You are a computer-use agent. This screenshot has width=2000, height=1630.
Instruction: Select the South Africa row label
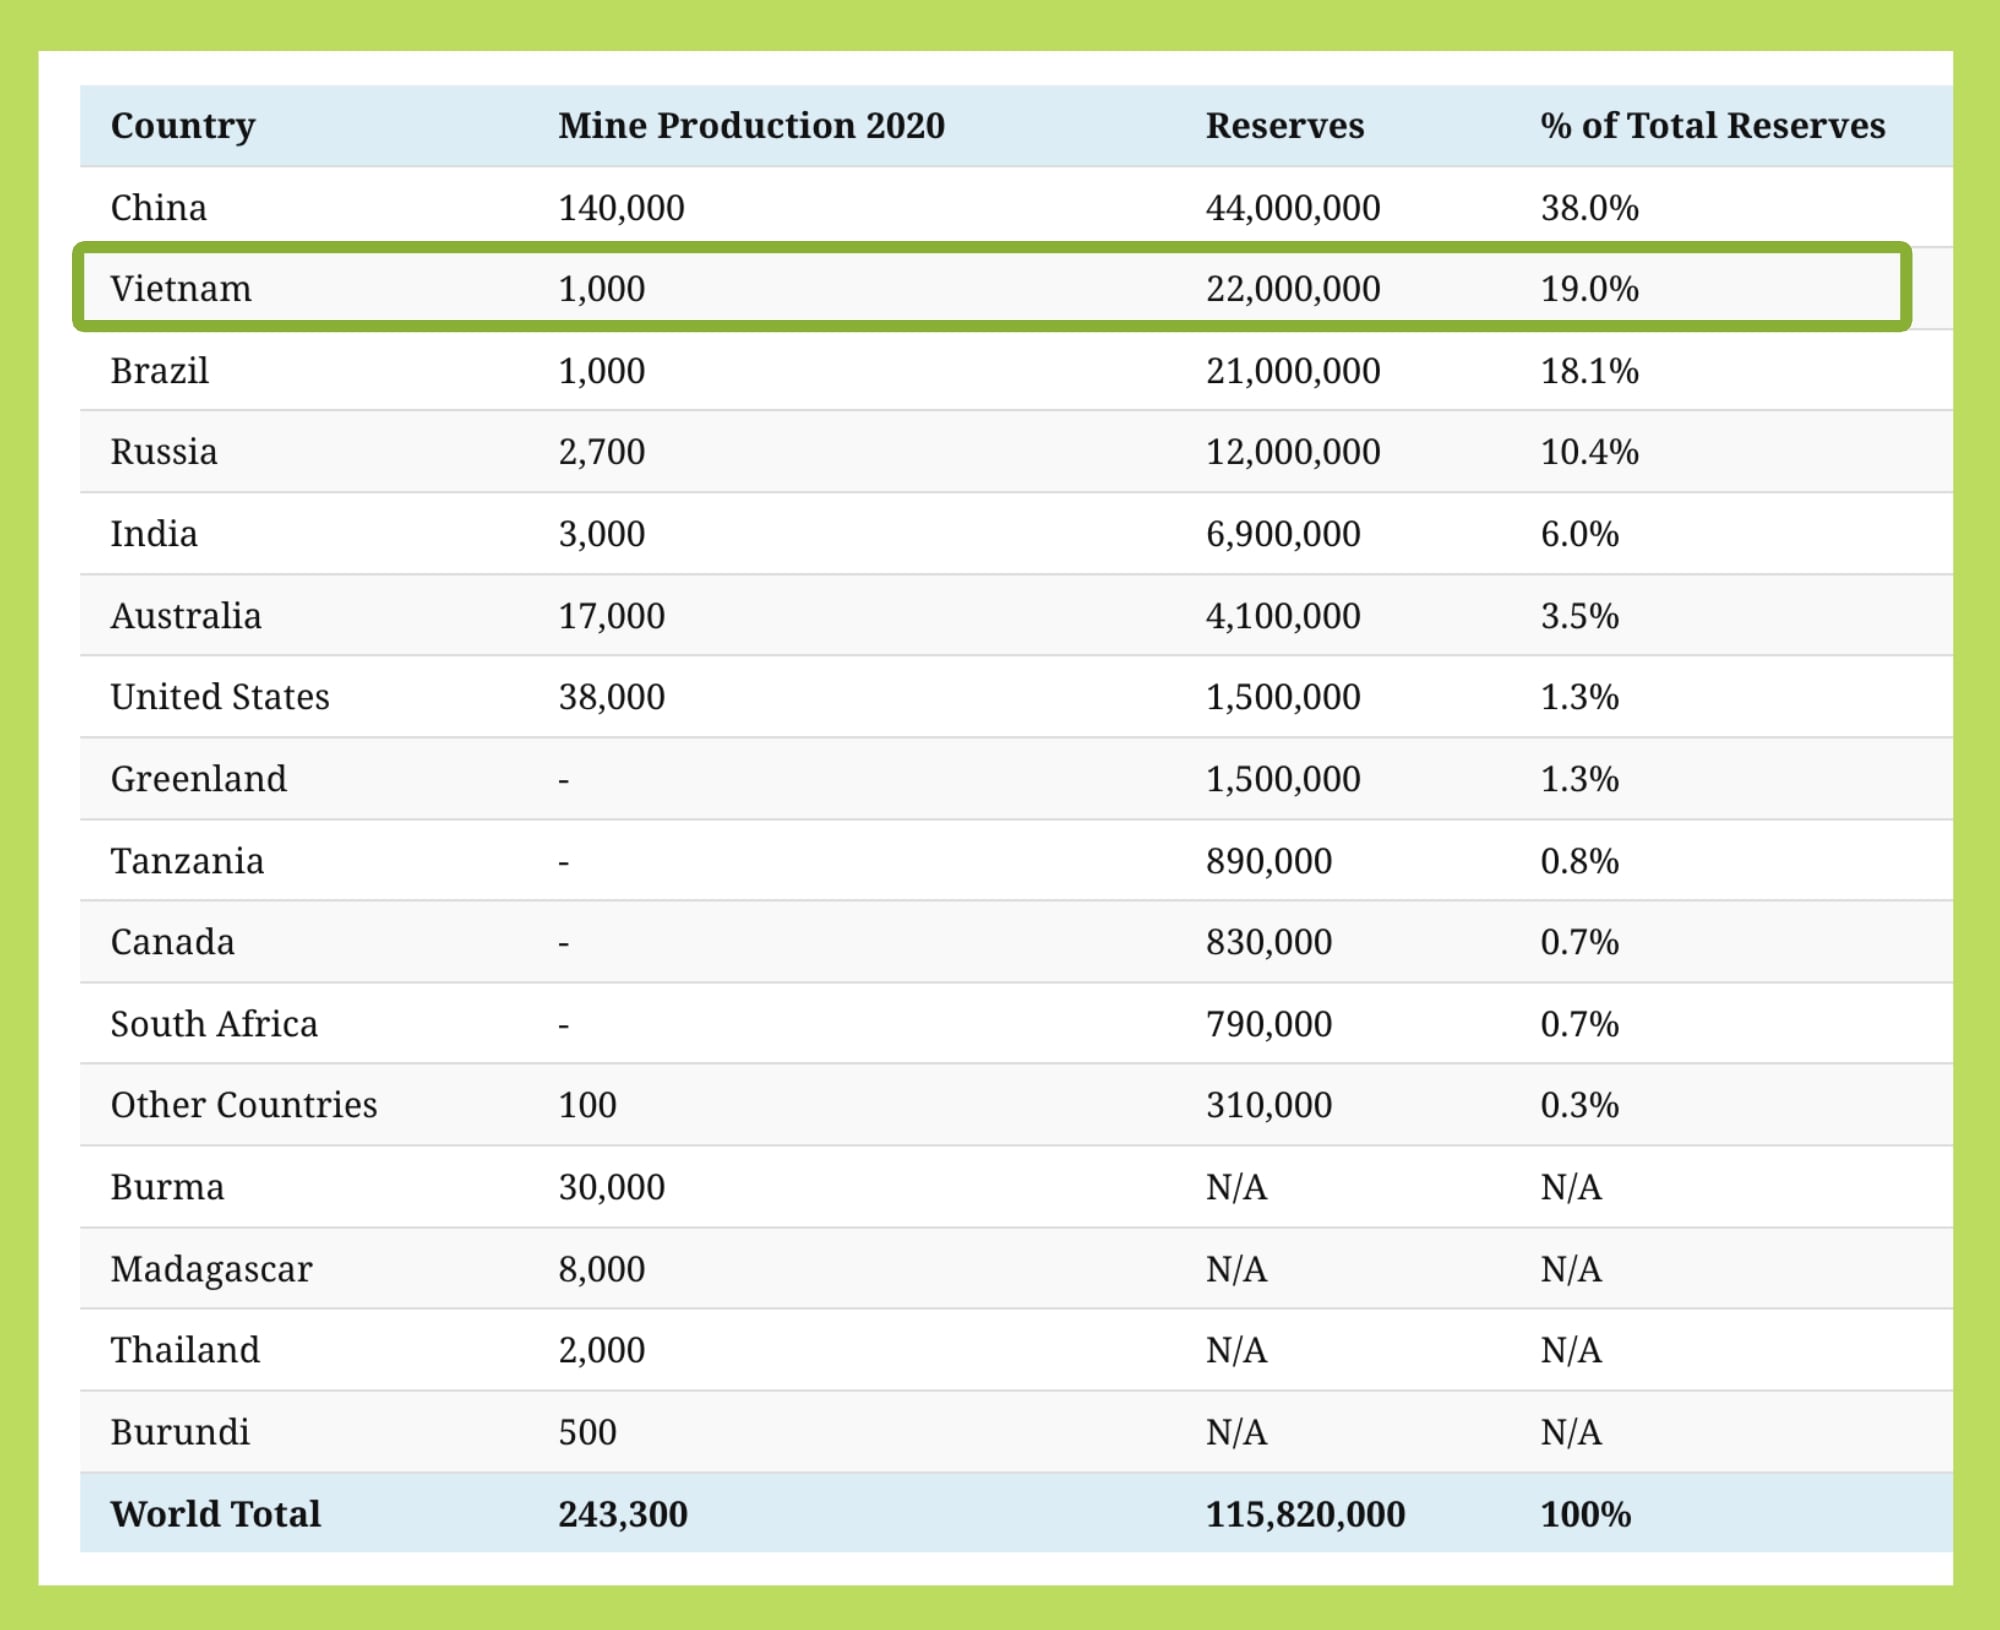214,1024
